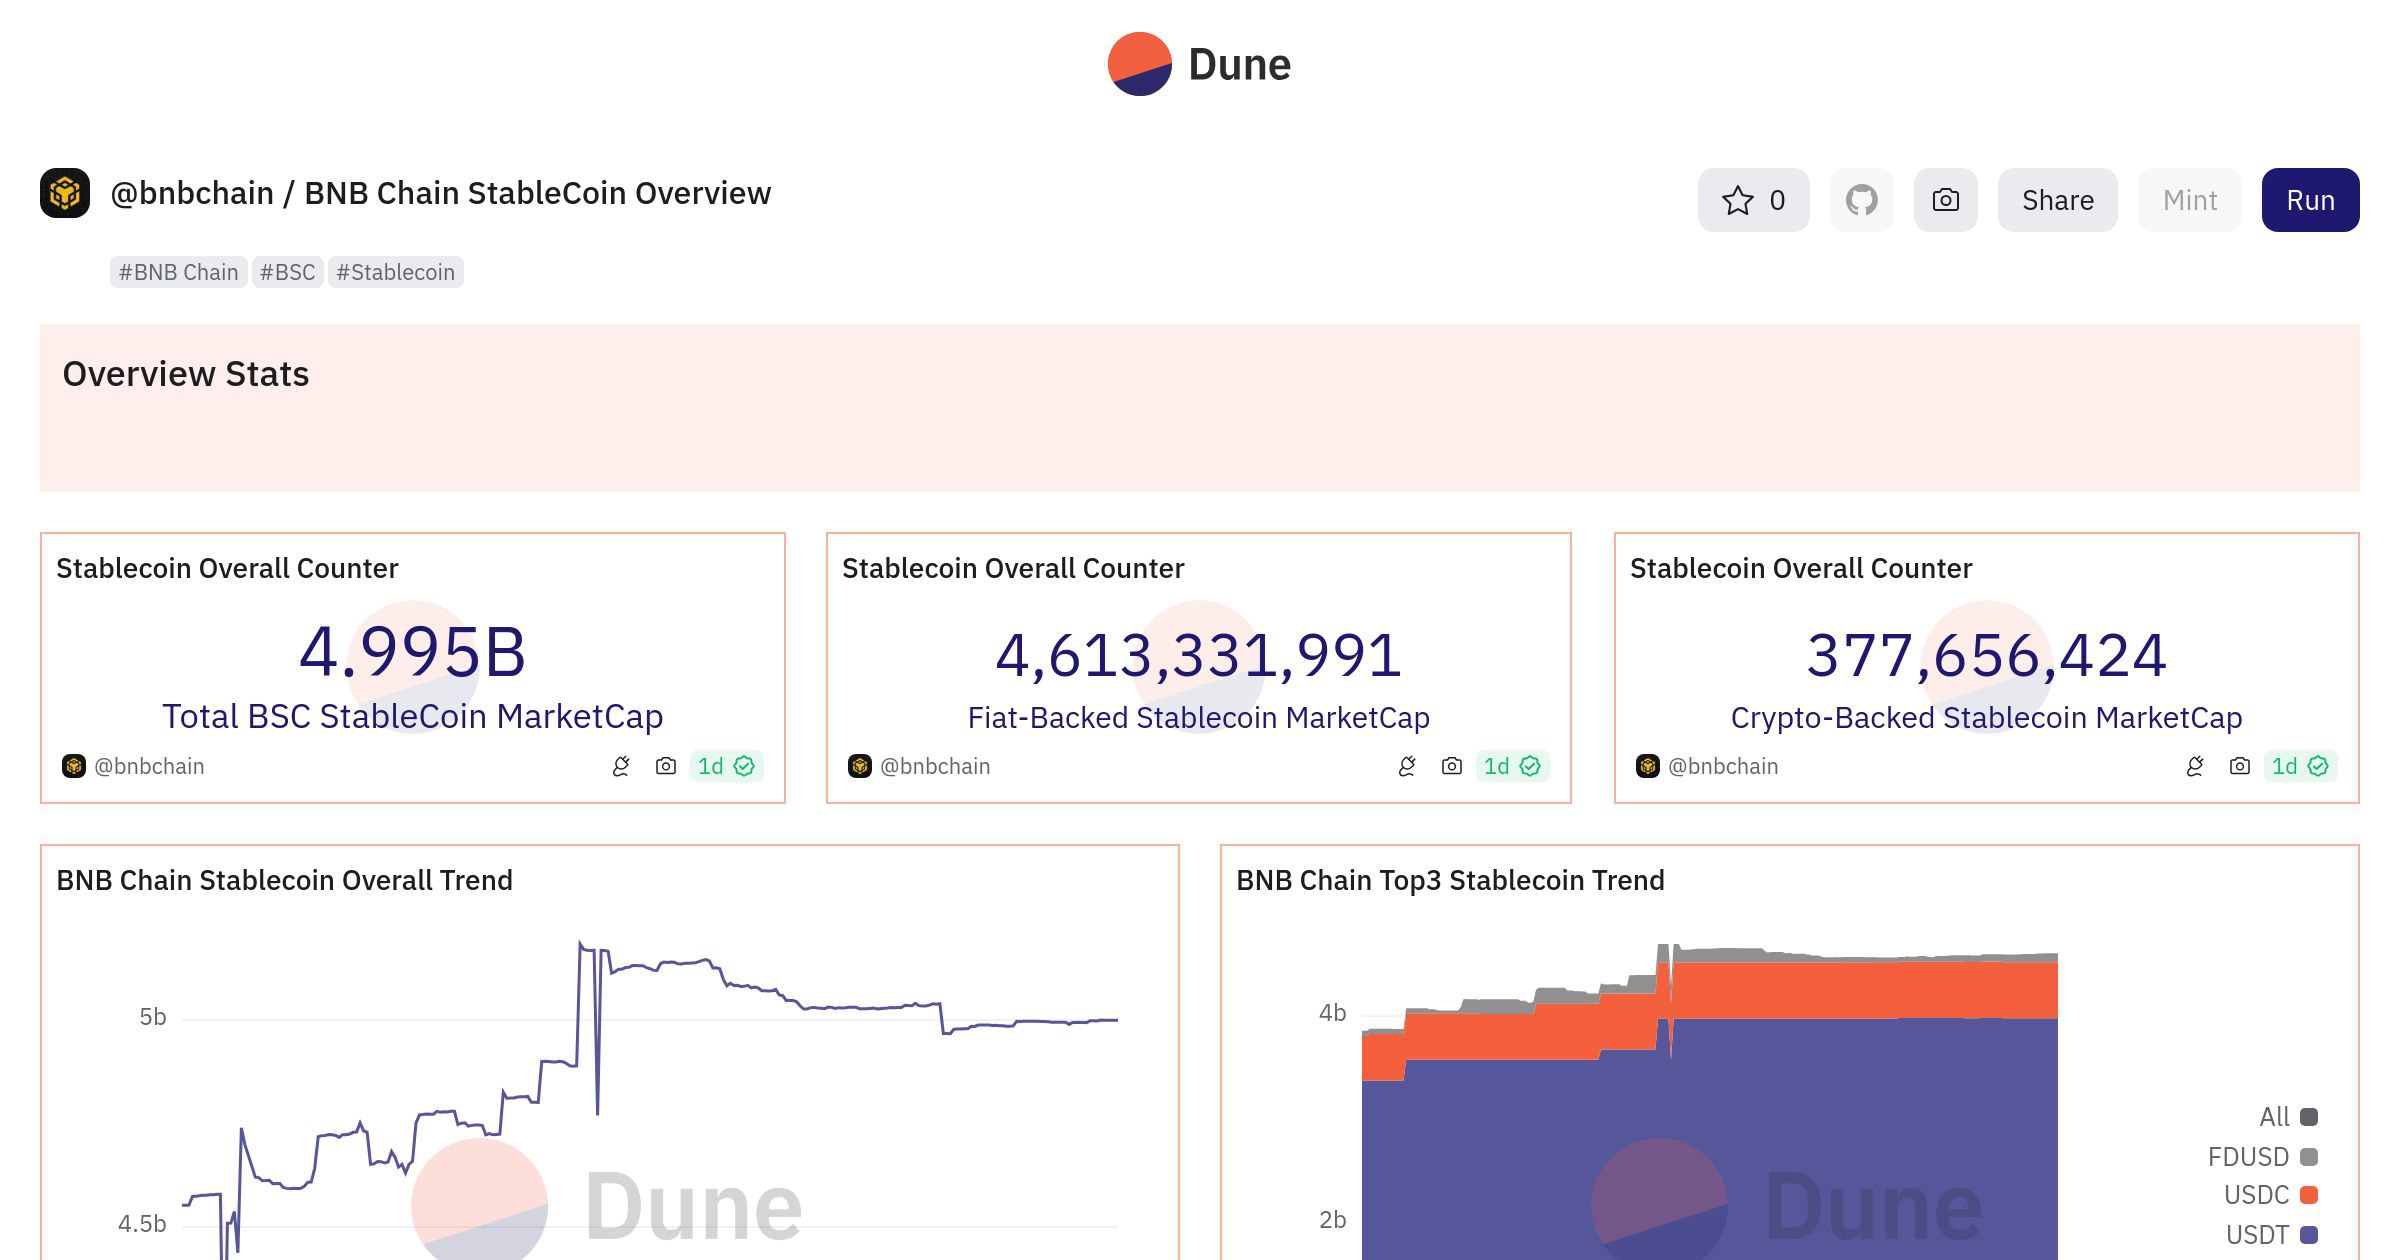The width and height of the screenshot is (2400, 1260).
Task: Click query plug icon on Fiat-Backed card
Action: click(x=1407, y=766)
